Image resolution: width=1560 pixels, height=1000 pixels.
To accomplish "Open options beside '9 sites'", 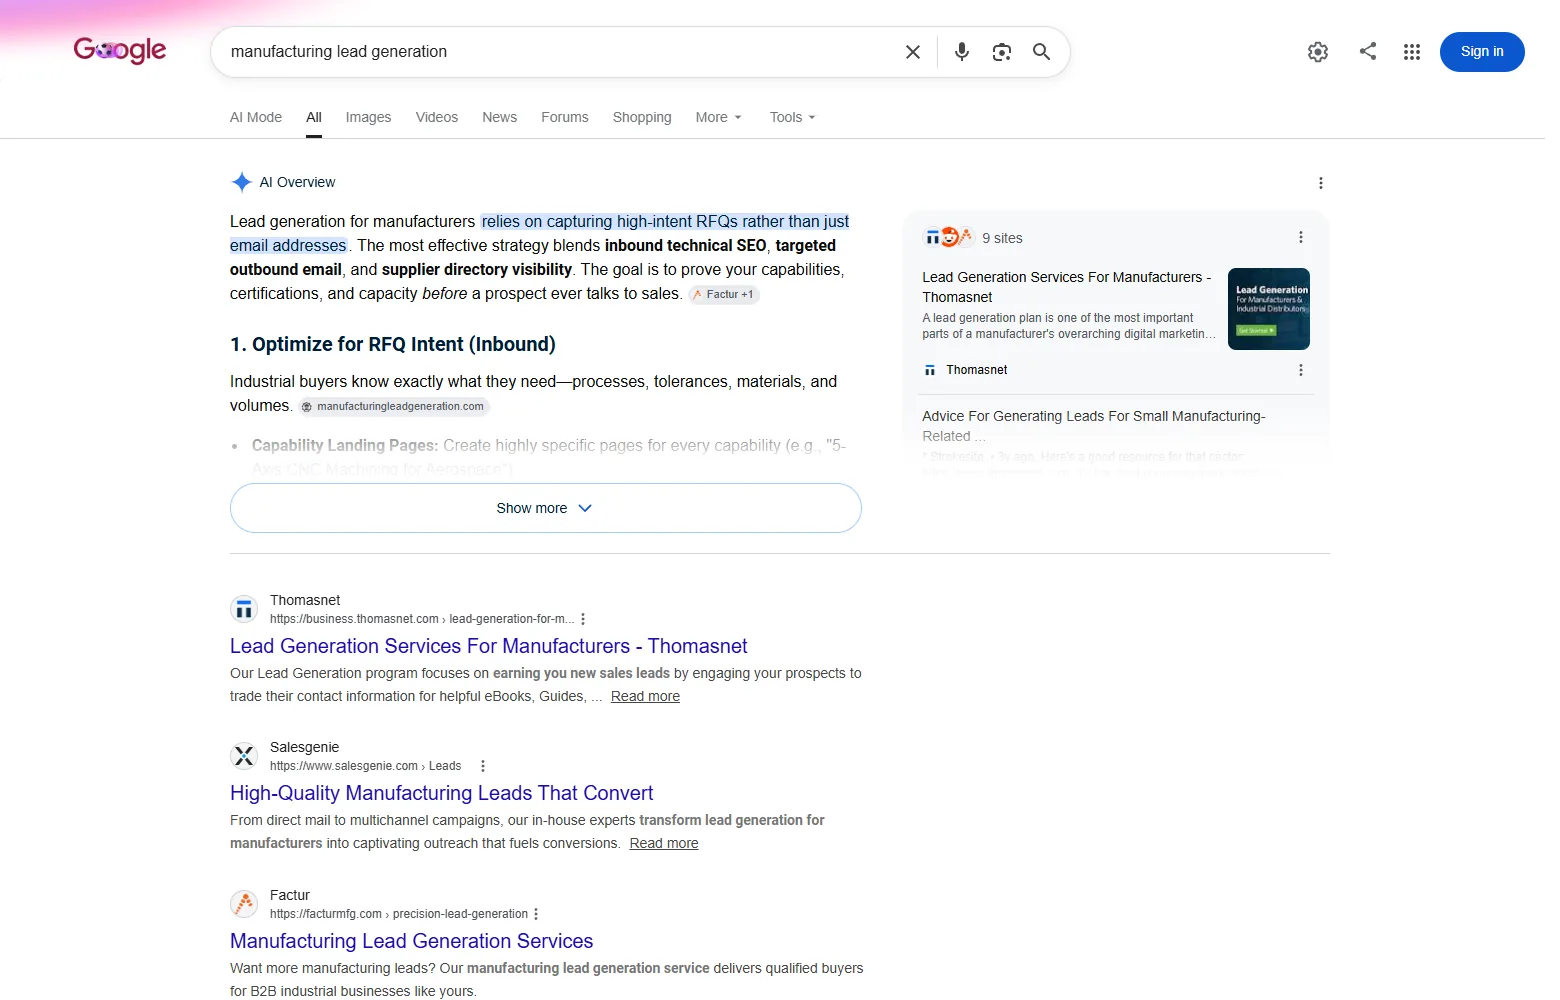I will point(1301,237).
